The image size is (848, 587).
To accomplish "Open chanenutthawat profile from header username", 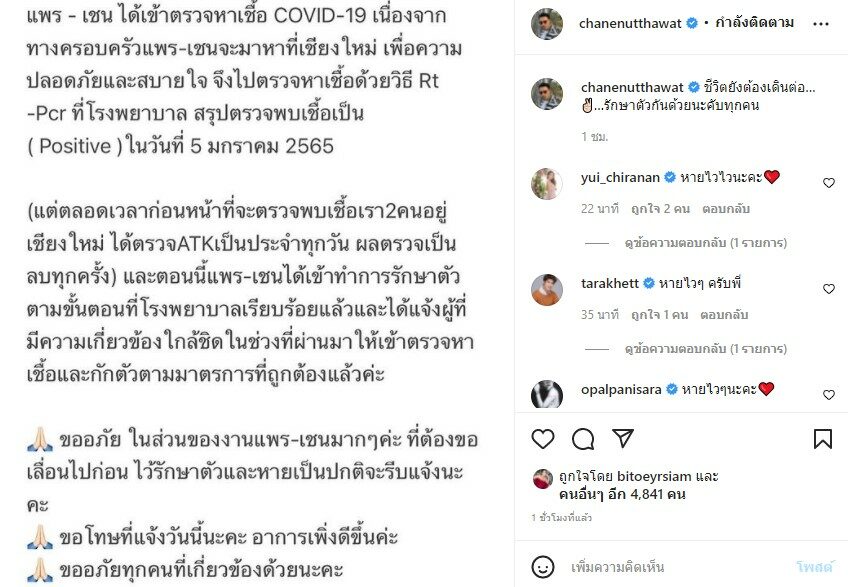I will point(630,23).
